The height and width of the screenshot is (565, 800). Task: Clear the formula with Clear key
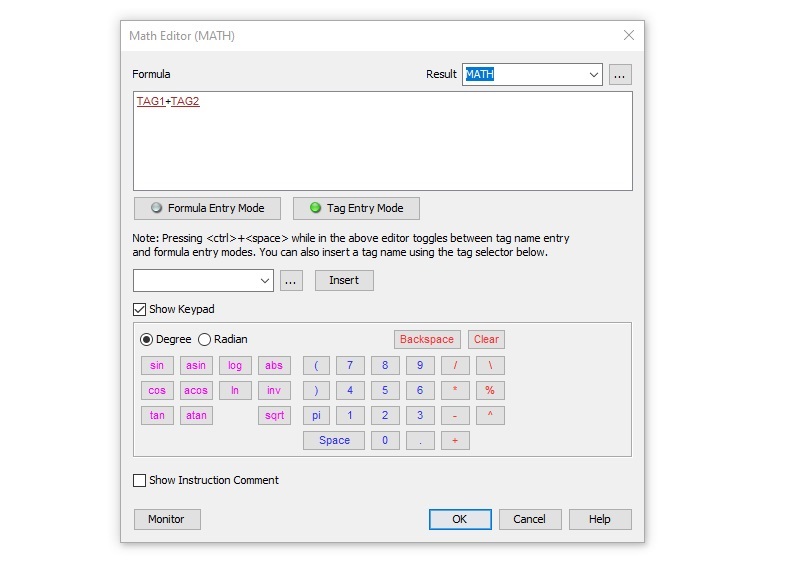[x=486, y=339]
